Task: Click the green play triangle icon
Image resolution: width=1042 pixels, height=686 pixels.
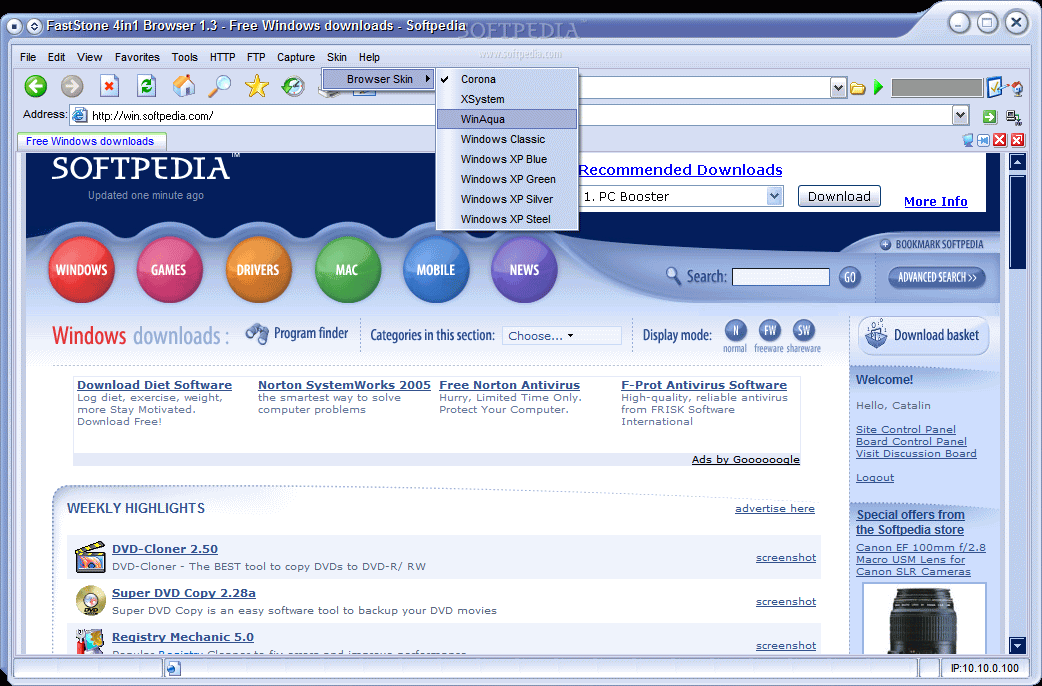Action: click(879, 87)
